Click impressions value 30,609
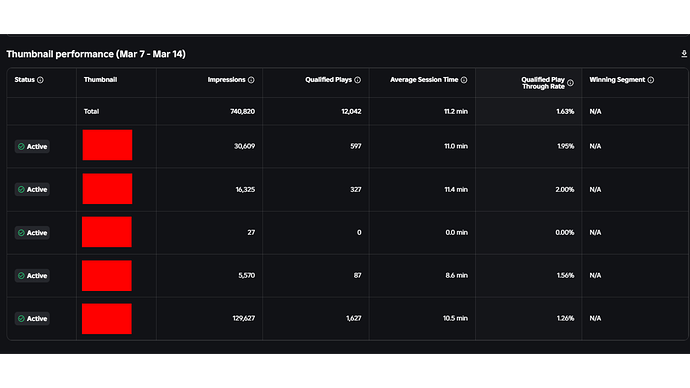 click(x=244, y=146)
